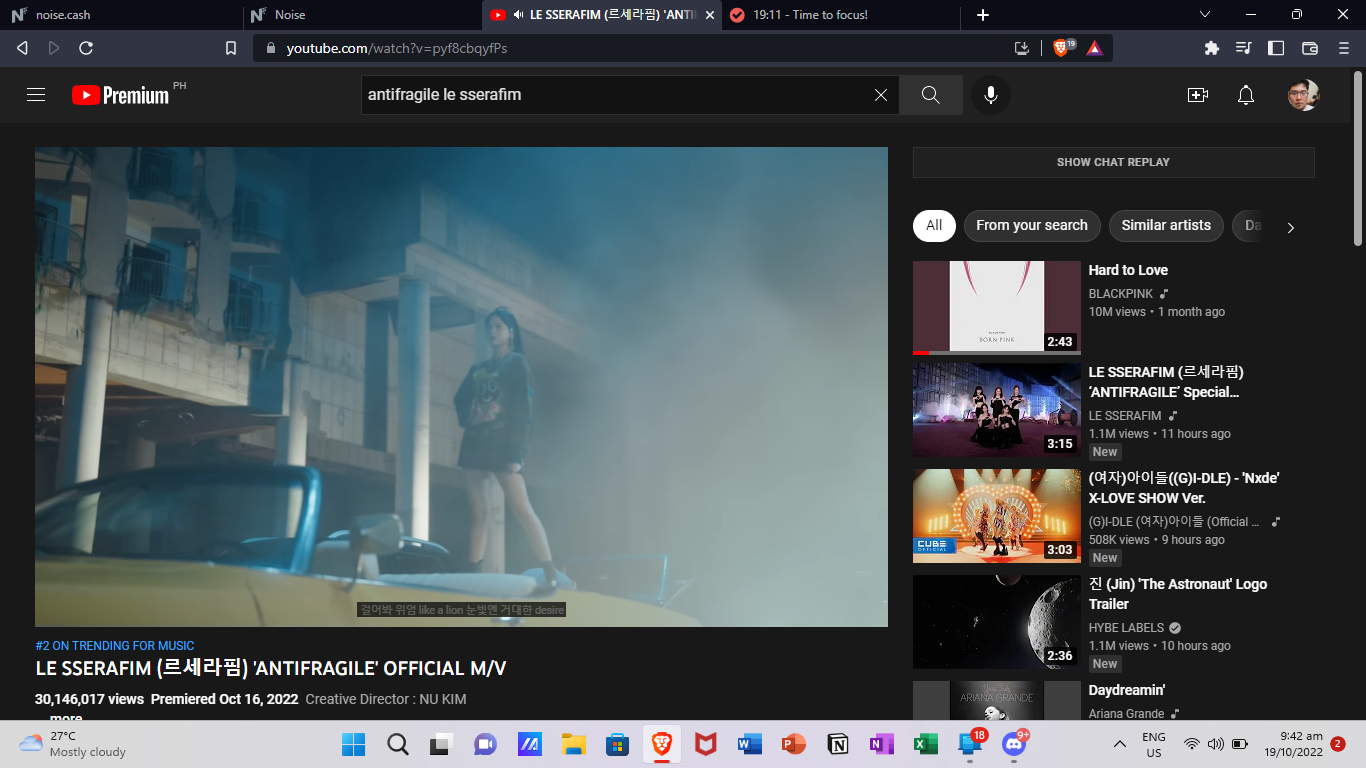Open the Brave main menu
The height and width of the screenshot is (768, 1366).
(x=1343, y=48)
